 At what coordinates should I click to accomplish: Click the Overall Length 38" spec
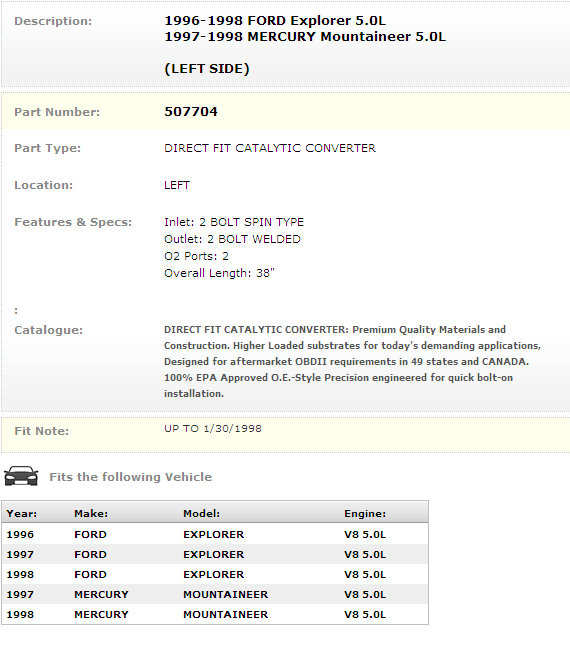(x=219, y=273)
